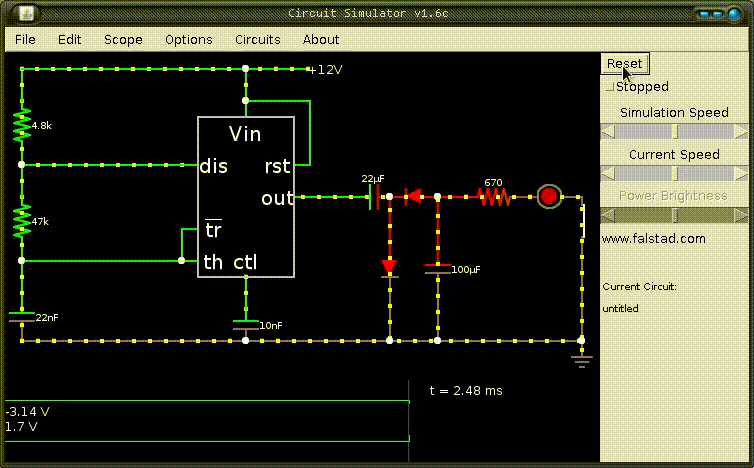
Task: Click the switch beside the LED
Action: click(x=583, y=221)
